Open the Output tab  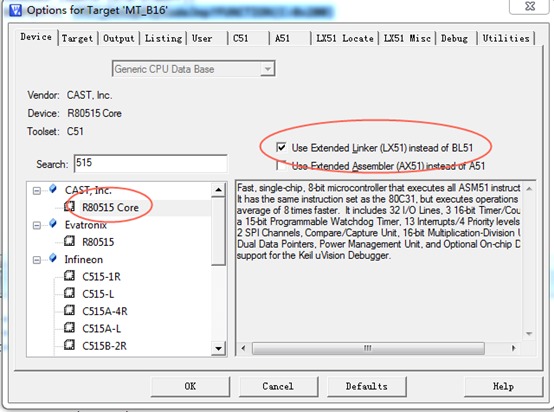[x=119, y=39]
